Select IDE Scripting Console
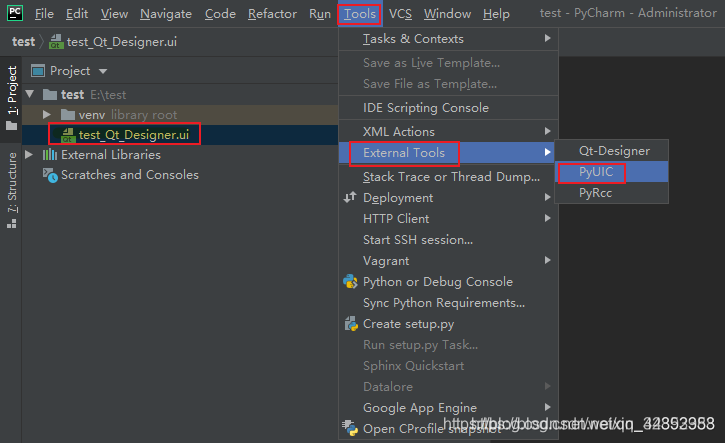 click(449, 108)
